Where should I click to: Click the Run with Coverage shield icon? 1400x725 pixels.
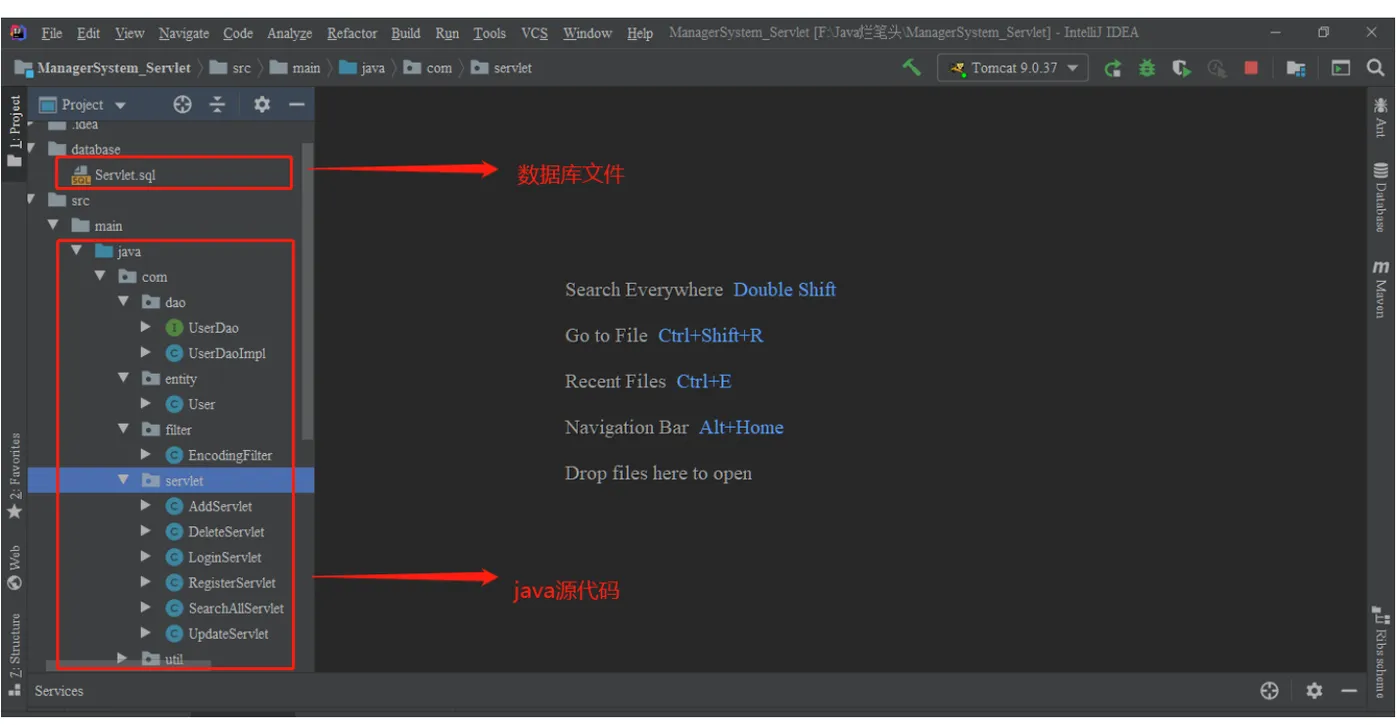[1182, 68]
